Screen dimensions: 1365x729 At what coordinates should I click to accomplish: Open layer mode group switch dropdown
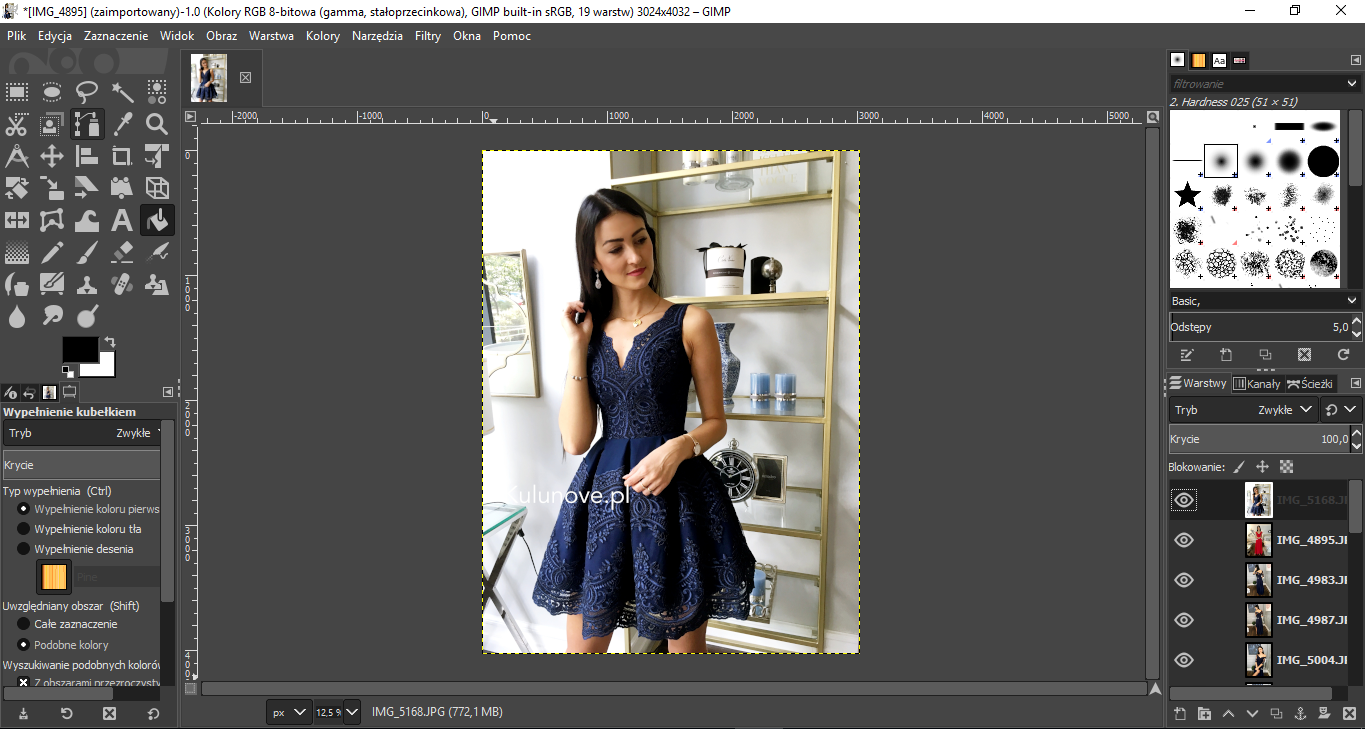coord(1340,410)
